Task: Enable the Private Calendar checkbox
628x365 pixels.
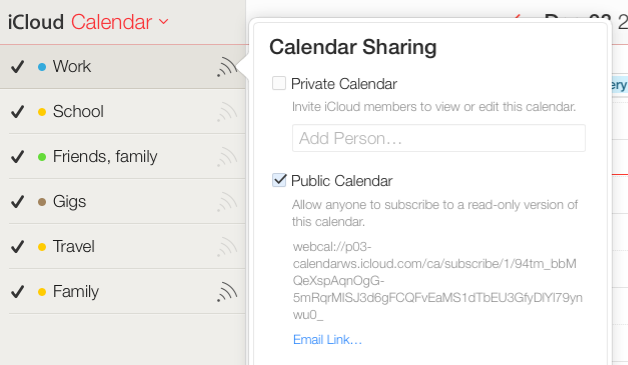Action: 279,83
